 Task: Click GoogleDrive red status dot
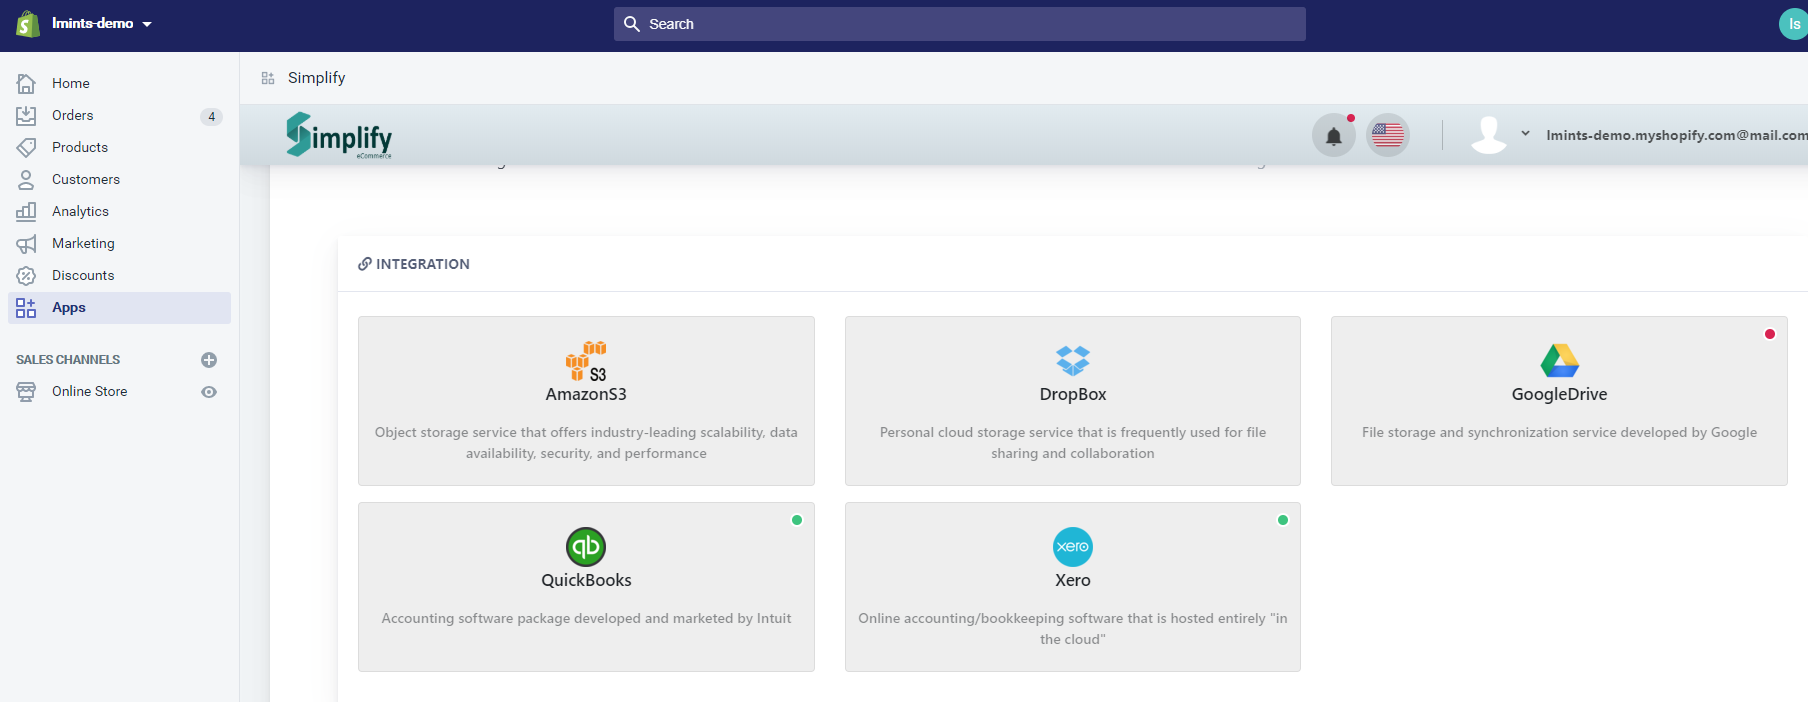point(1770,334)
